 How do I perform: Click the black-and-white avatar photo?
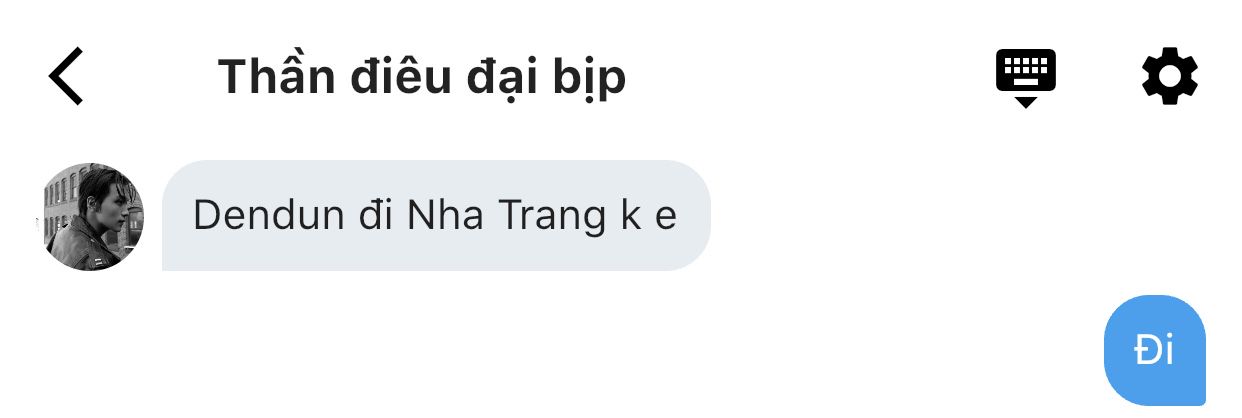(92, 216)
